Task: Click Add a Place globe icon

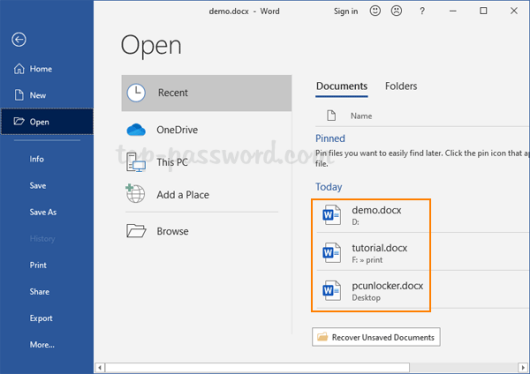Action: pyautogui.click(x=136, y=193)
